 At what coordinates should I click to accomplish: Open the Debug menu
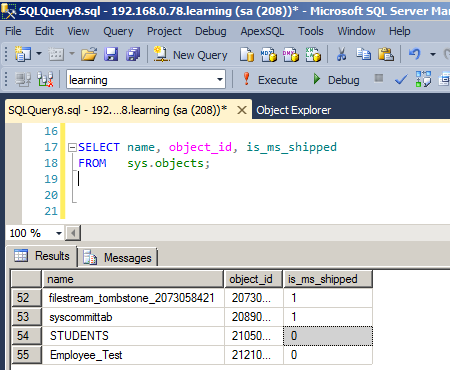[x=211, y=31]
